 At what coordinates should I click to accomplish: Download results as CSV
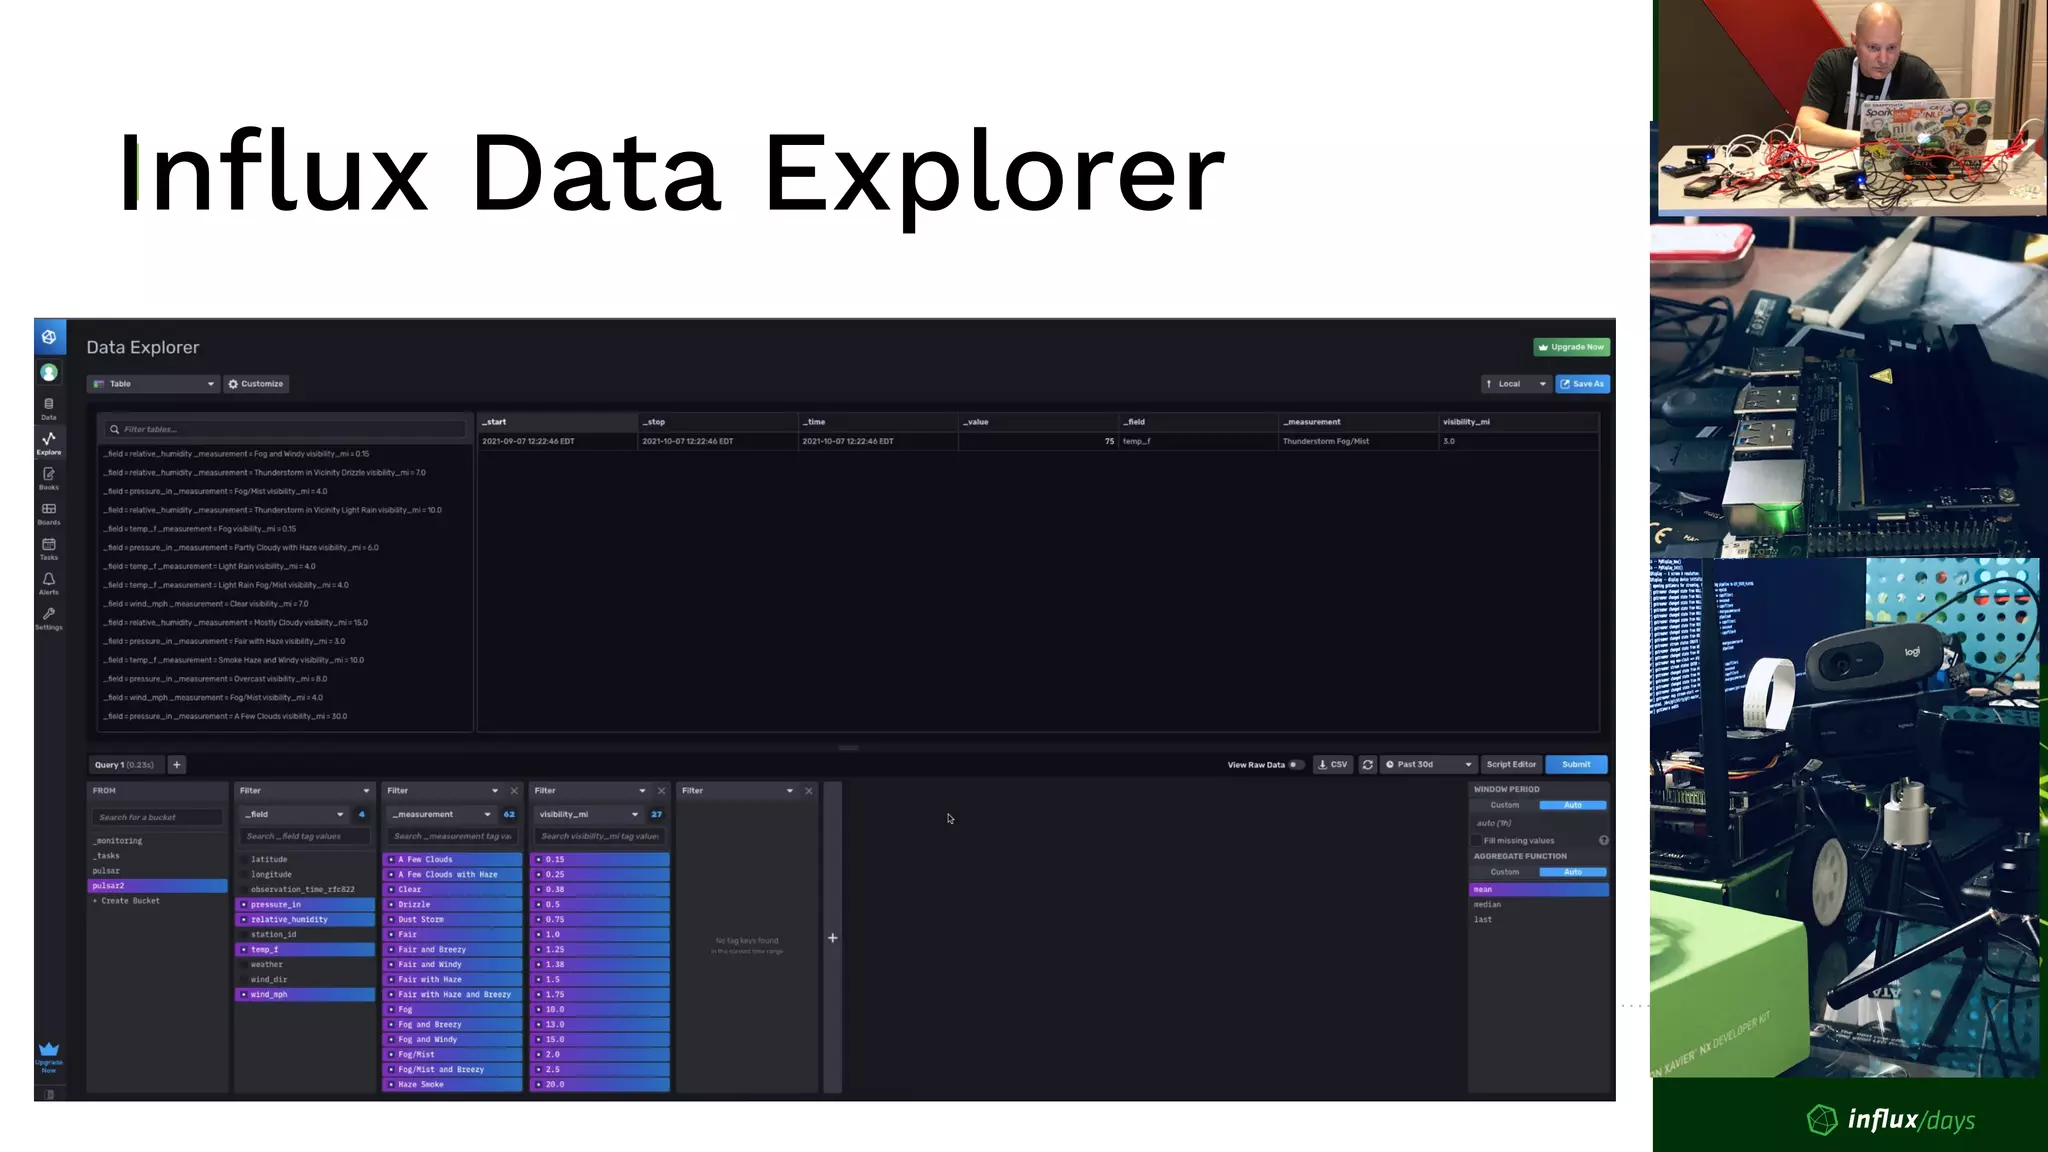pyautogui.click(x=1333, y=765)
